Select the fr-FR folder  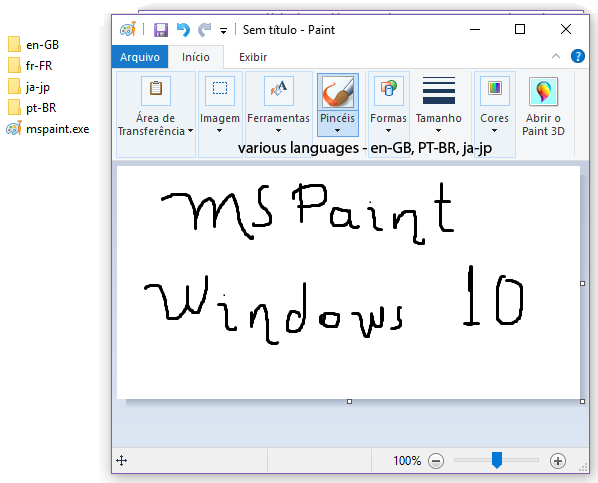click(30, 65)
